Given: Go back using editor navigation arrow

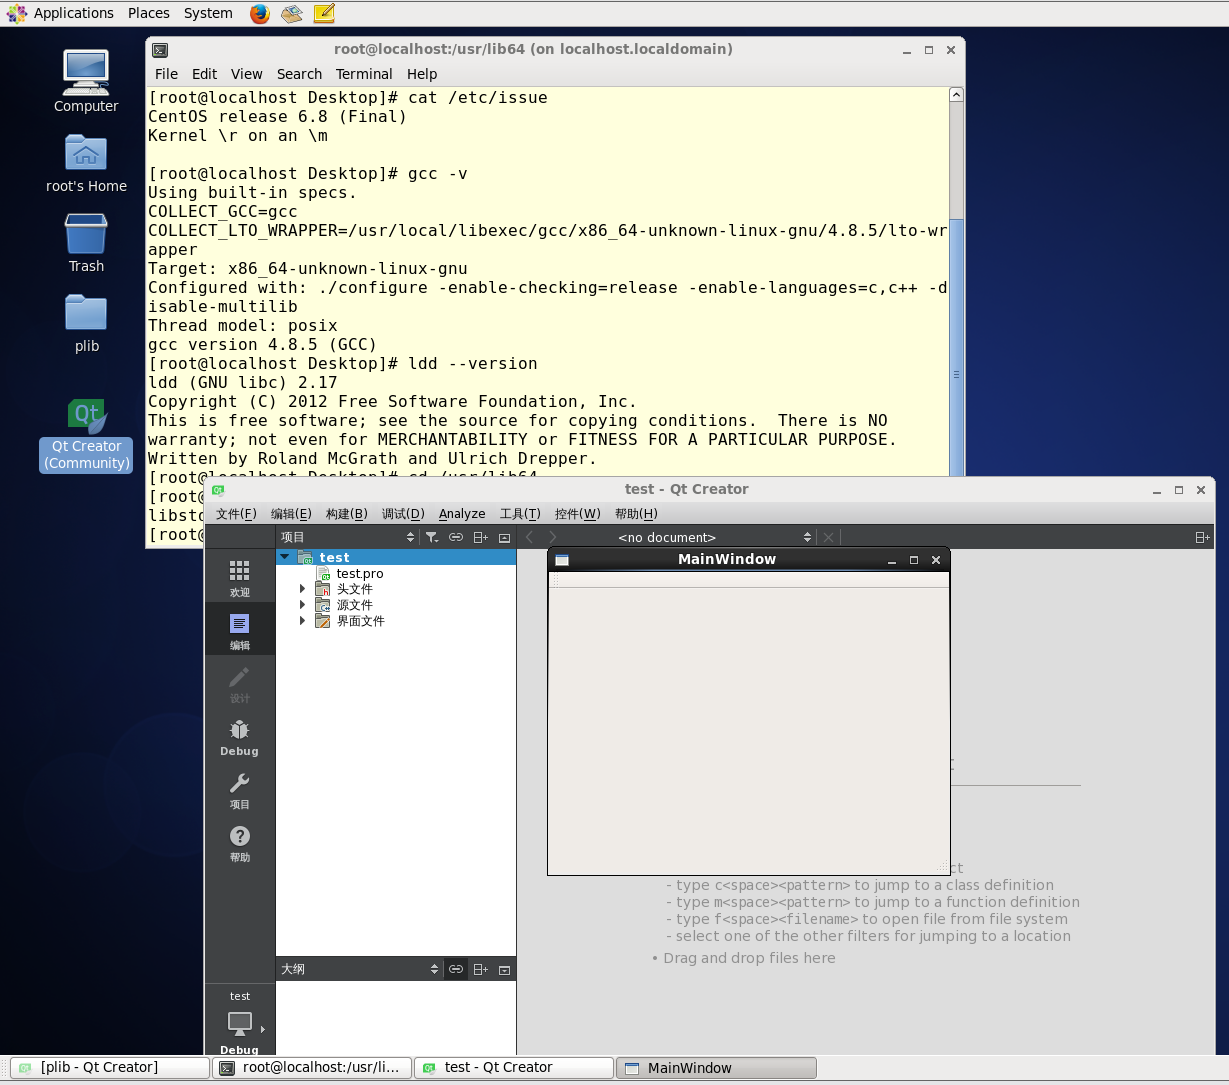Looking at the screenshot, I should pyautogui.click(x=530, y=537).
